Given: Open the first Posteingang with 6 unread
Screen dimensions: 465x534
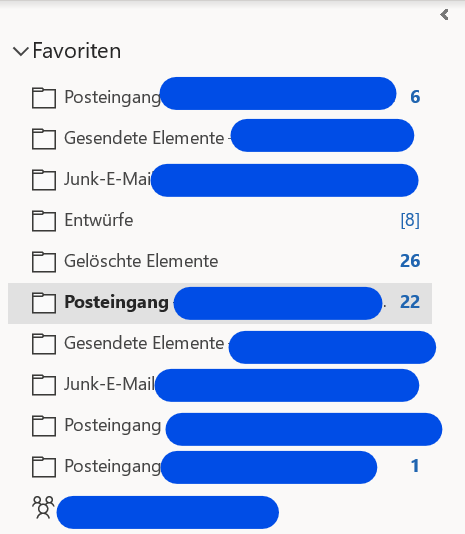Looking at the screenshot, I should coord(220,97).
